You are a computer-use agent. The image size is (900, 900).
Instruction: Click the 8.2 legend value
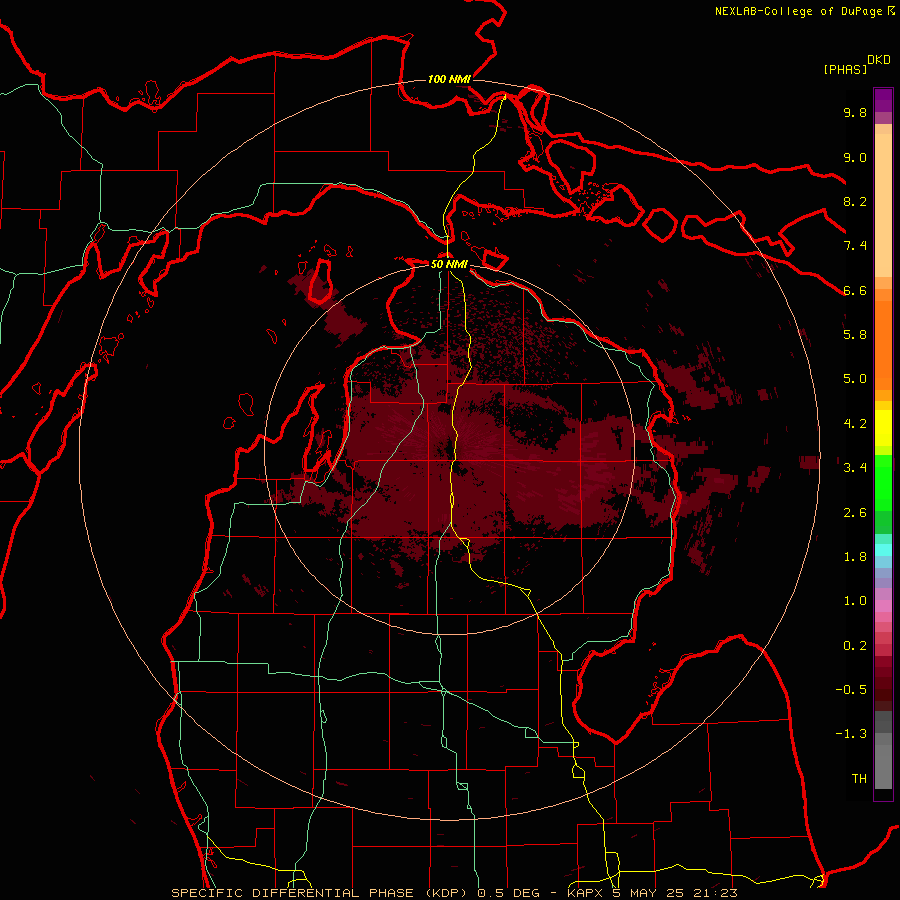[855, 201]
